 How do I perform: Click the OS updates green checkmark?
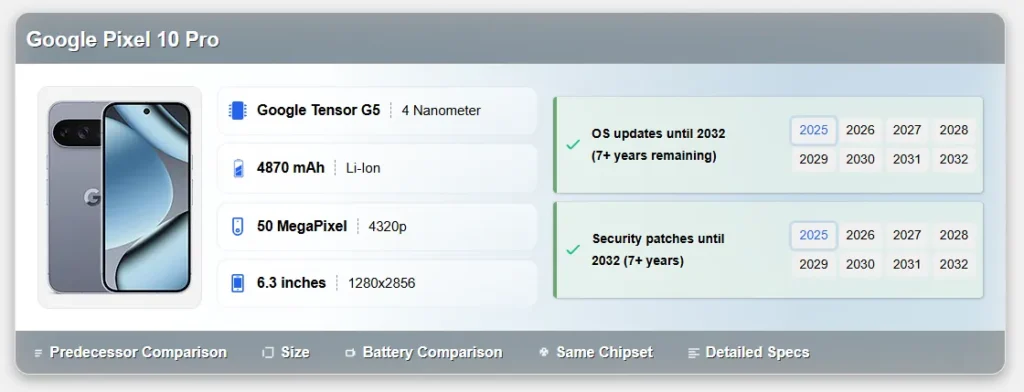pos(573,144)
